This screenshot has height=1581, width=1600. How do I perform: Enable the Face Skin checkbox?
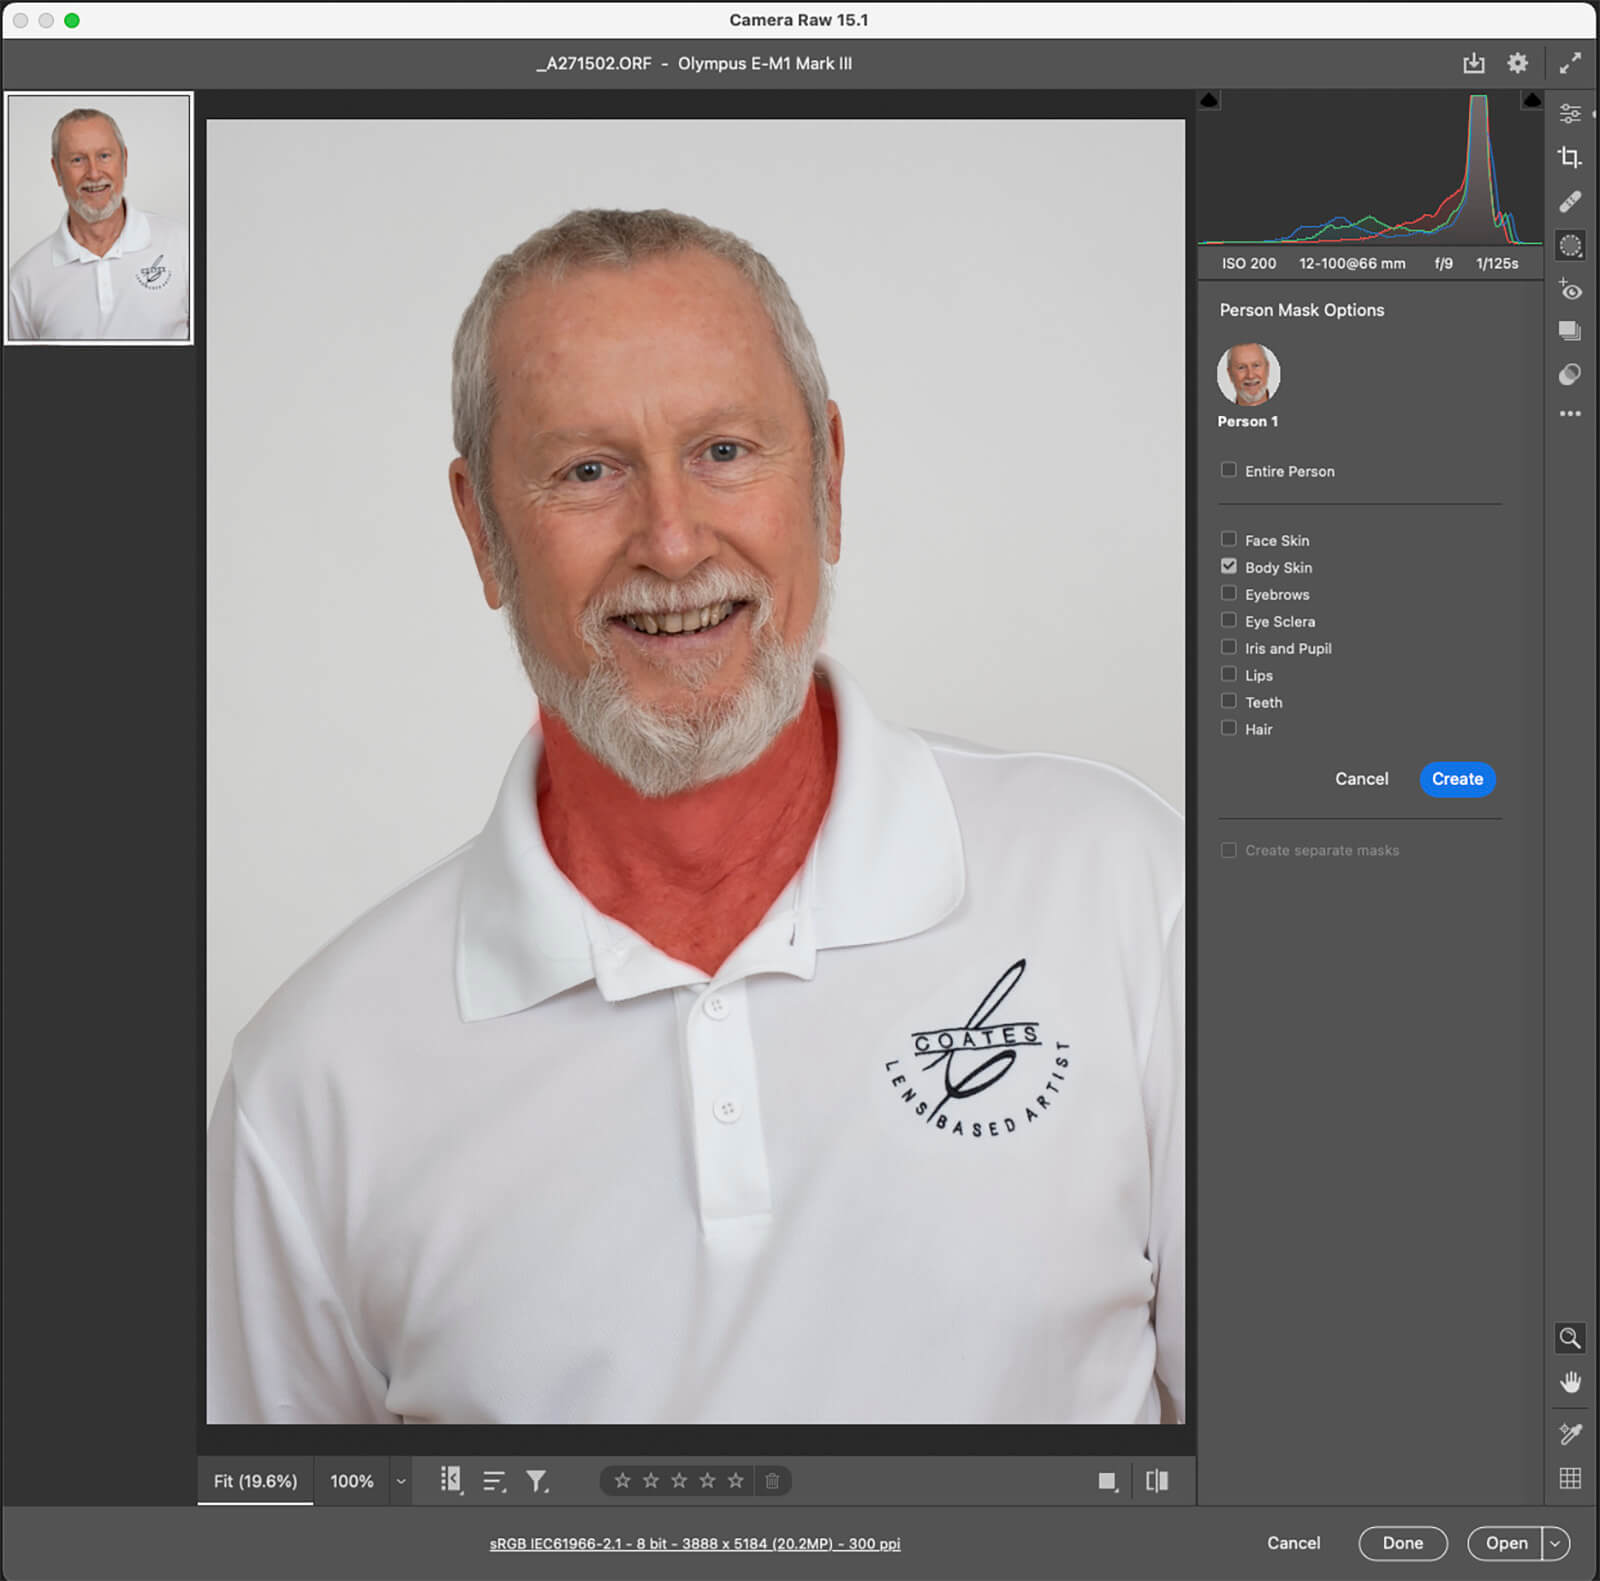coord(1229,540)
